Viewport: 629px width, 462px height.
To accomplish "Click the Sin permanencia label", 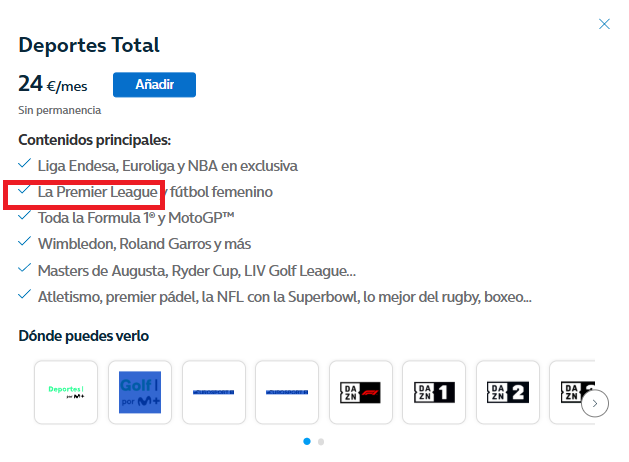I will (x=59, y=110).
